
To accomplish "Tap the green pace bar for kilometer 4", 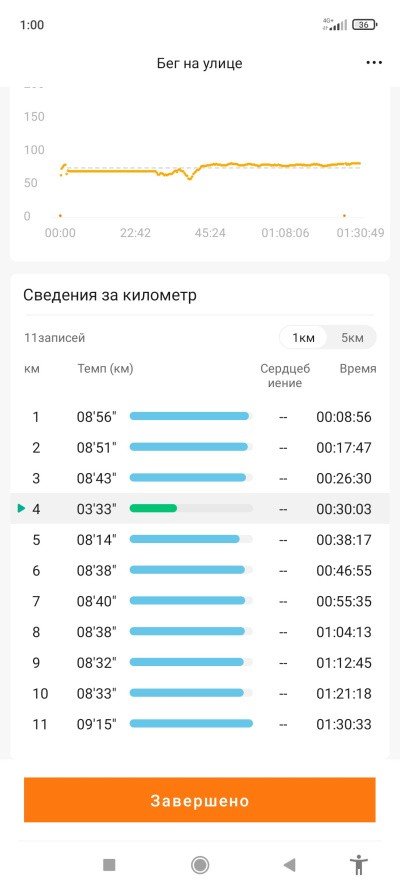I will point(153,509).
